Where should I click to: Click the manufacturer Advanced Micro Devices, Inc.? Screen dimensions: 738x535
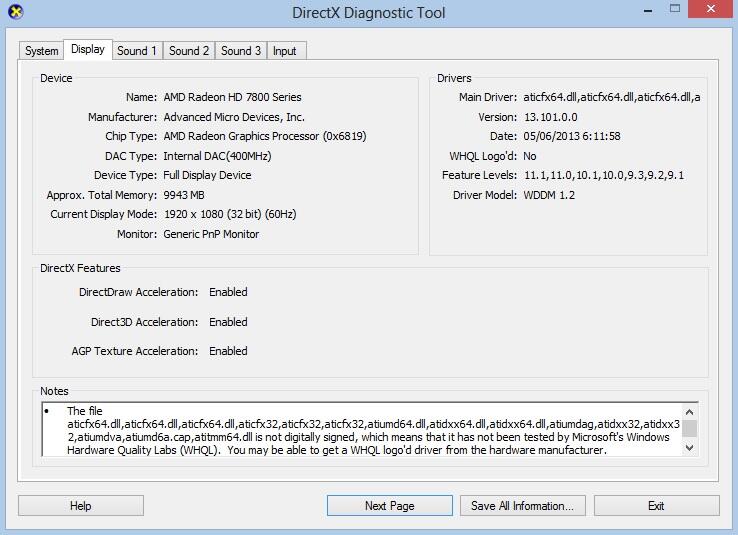tap(234, 117)
